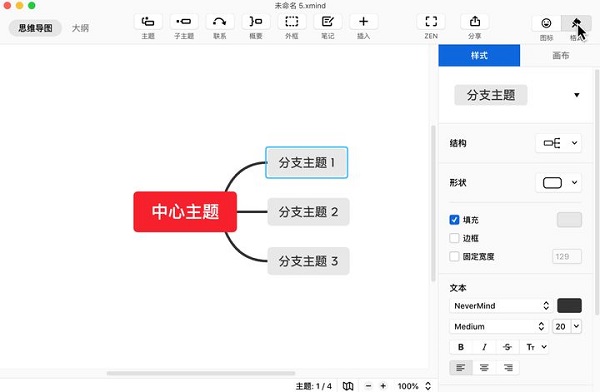Enable the 固定宽度 fixed width checkbox
This screenshot has width=600, height=392.
[454, 256]
